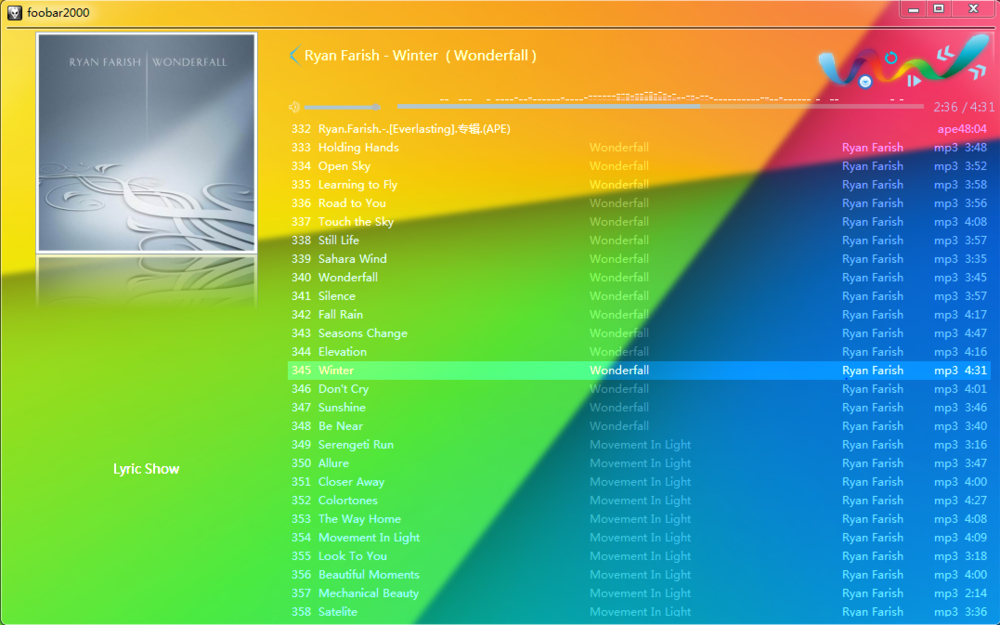Click Ryan Farish artist in Holding Hands row
Image resolution: width=1000 pixels, height=625 pixels.
tap(872, 147)
